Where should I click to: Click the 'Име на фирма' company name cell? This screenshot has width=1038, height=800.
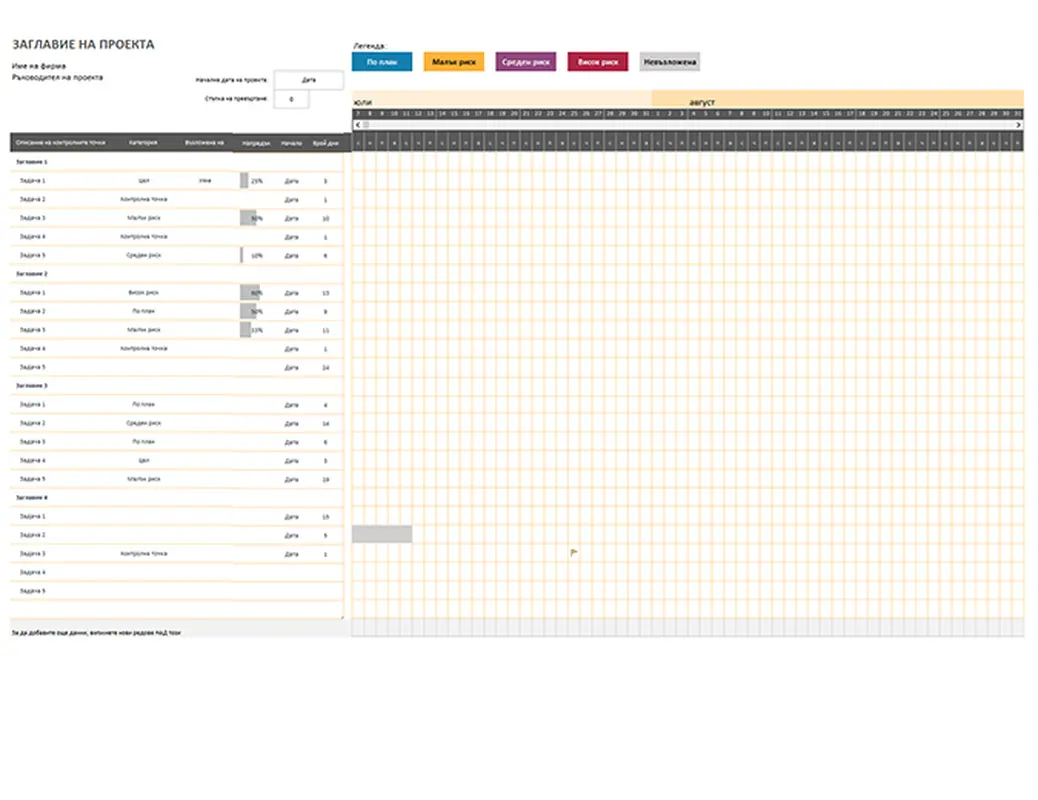coord(39,66)
